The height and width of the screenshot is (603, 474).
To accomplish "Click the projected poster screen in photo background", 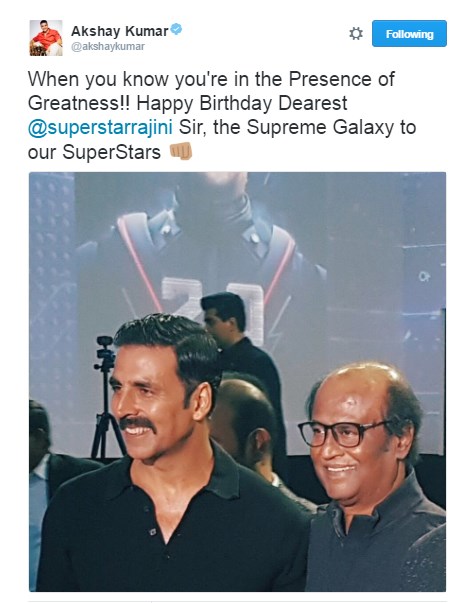I will (238, 269).
